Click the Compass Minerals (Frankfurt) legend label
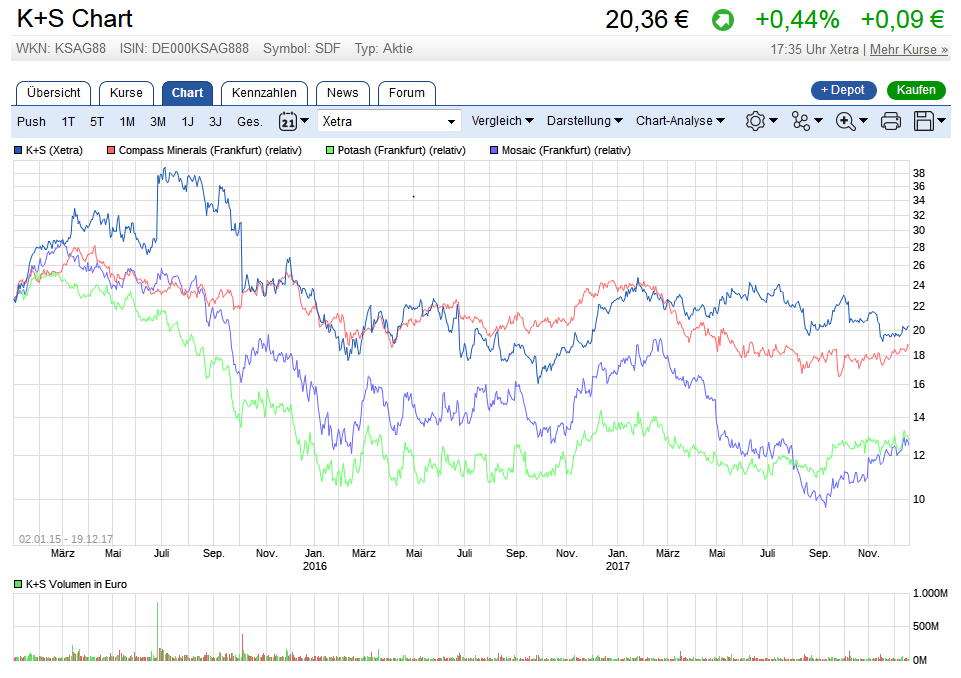This screenshot has width=961, height=678. pos(210,150)
